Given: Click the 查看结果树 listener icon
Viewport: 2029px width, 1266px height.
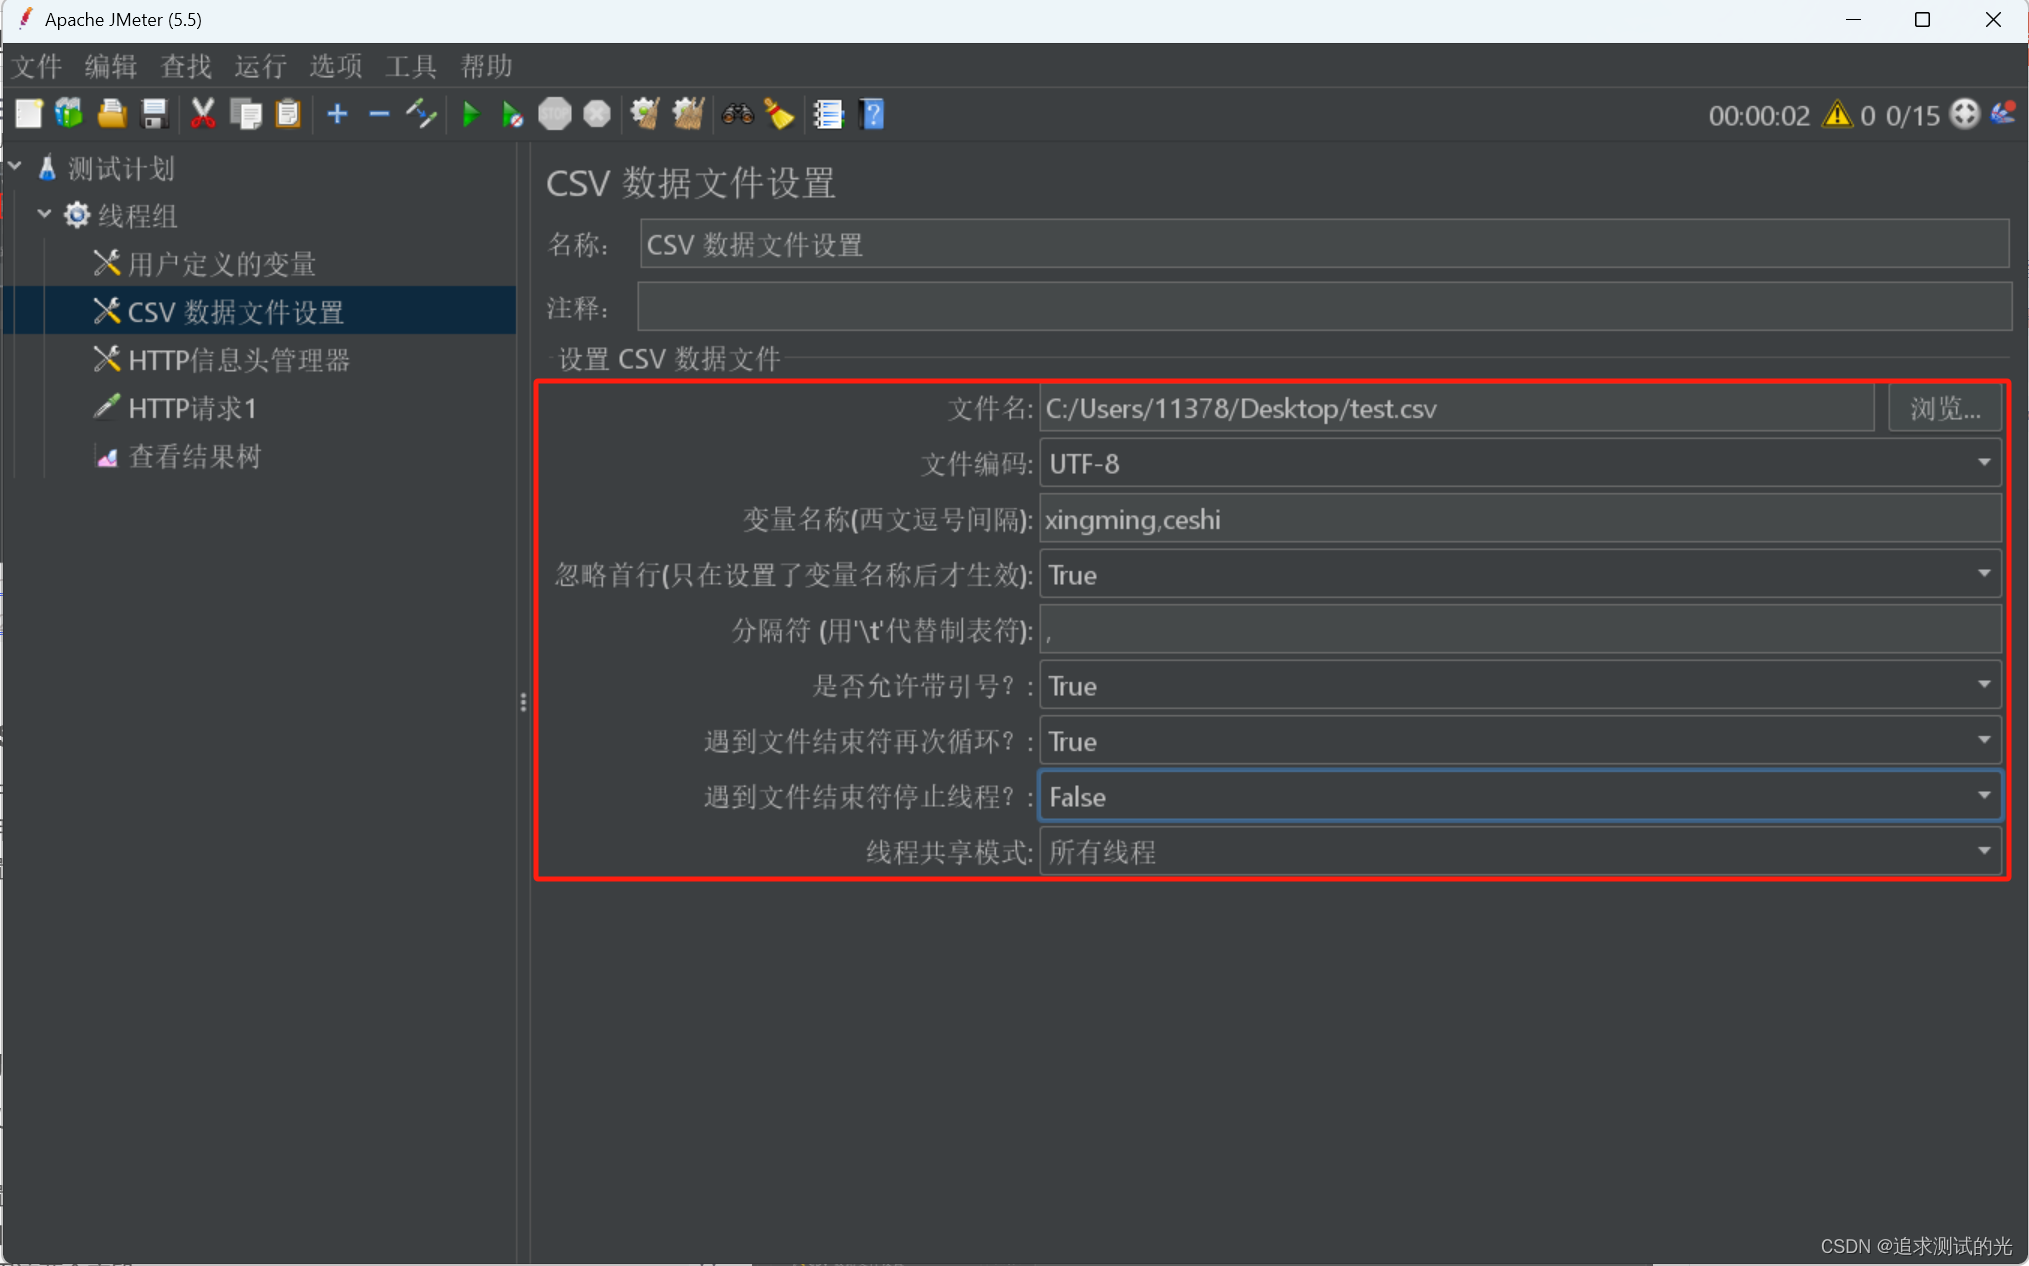Looking at the screenshot, I should [106, 456].
